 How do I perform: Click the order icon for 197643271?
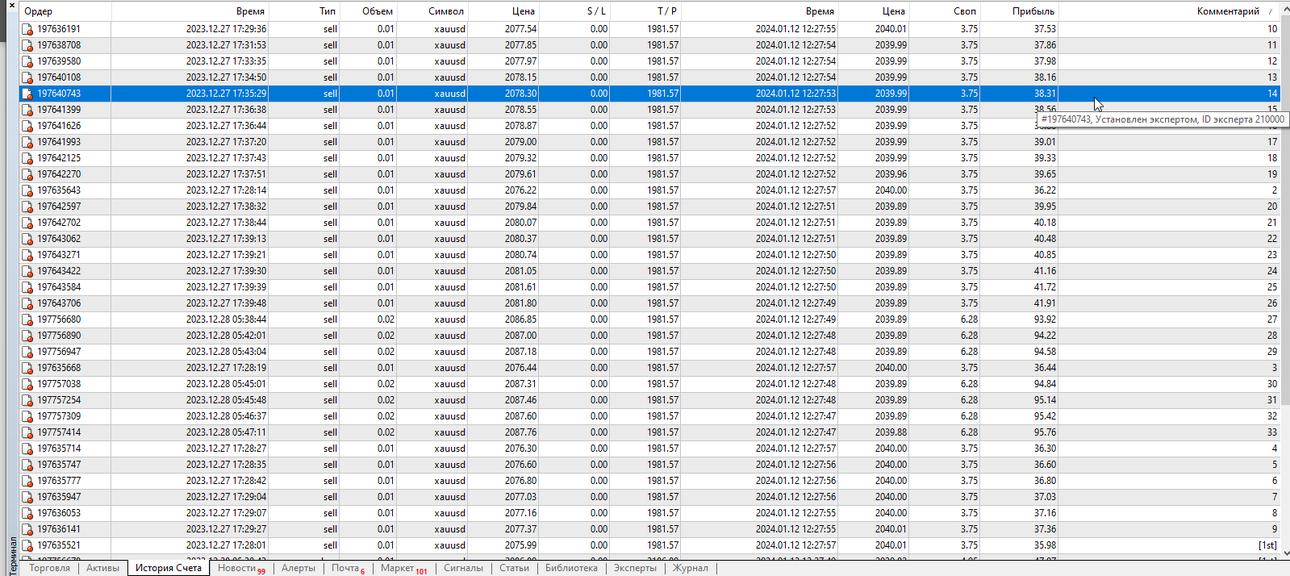(28, 254)
